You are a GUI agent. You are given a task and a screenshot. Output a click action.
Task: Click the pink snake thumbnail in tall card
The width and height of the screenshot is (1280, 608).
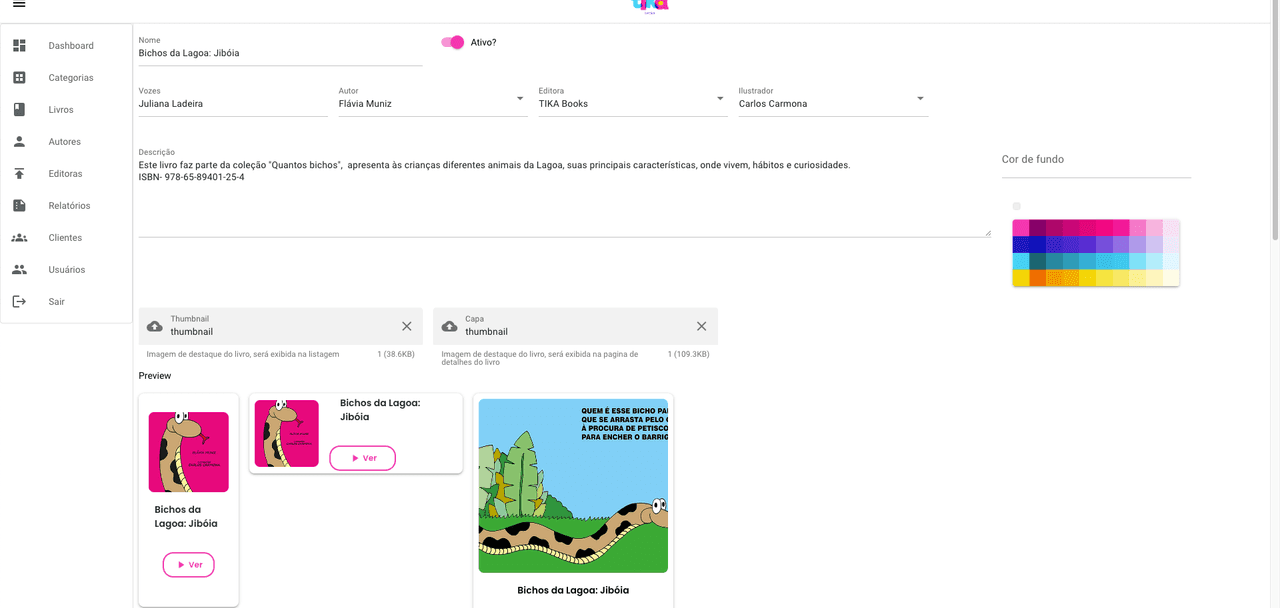[x=189, y=452]
